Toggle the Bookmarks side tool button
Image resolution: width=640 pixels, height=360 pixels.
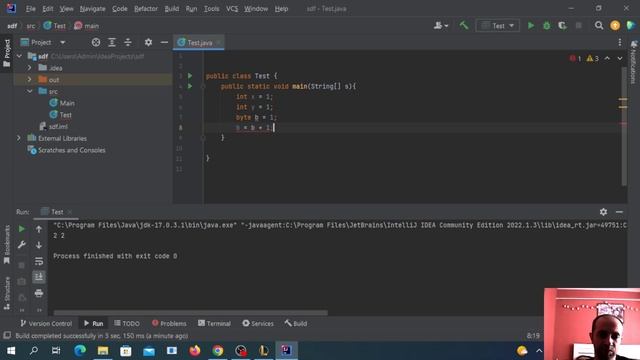7,245
